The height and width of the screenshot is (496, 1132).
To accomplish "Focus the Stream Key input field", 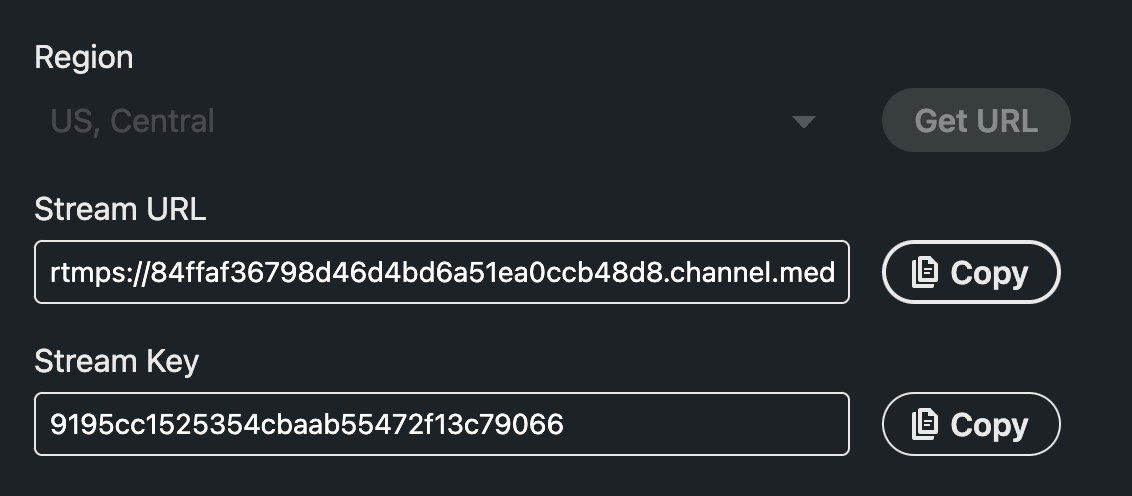I will click(442, 424).
